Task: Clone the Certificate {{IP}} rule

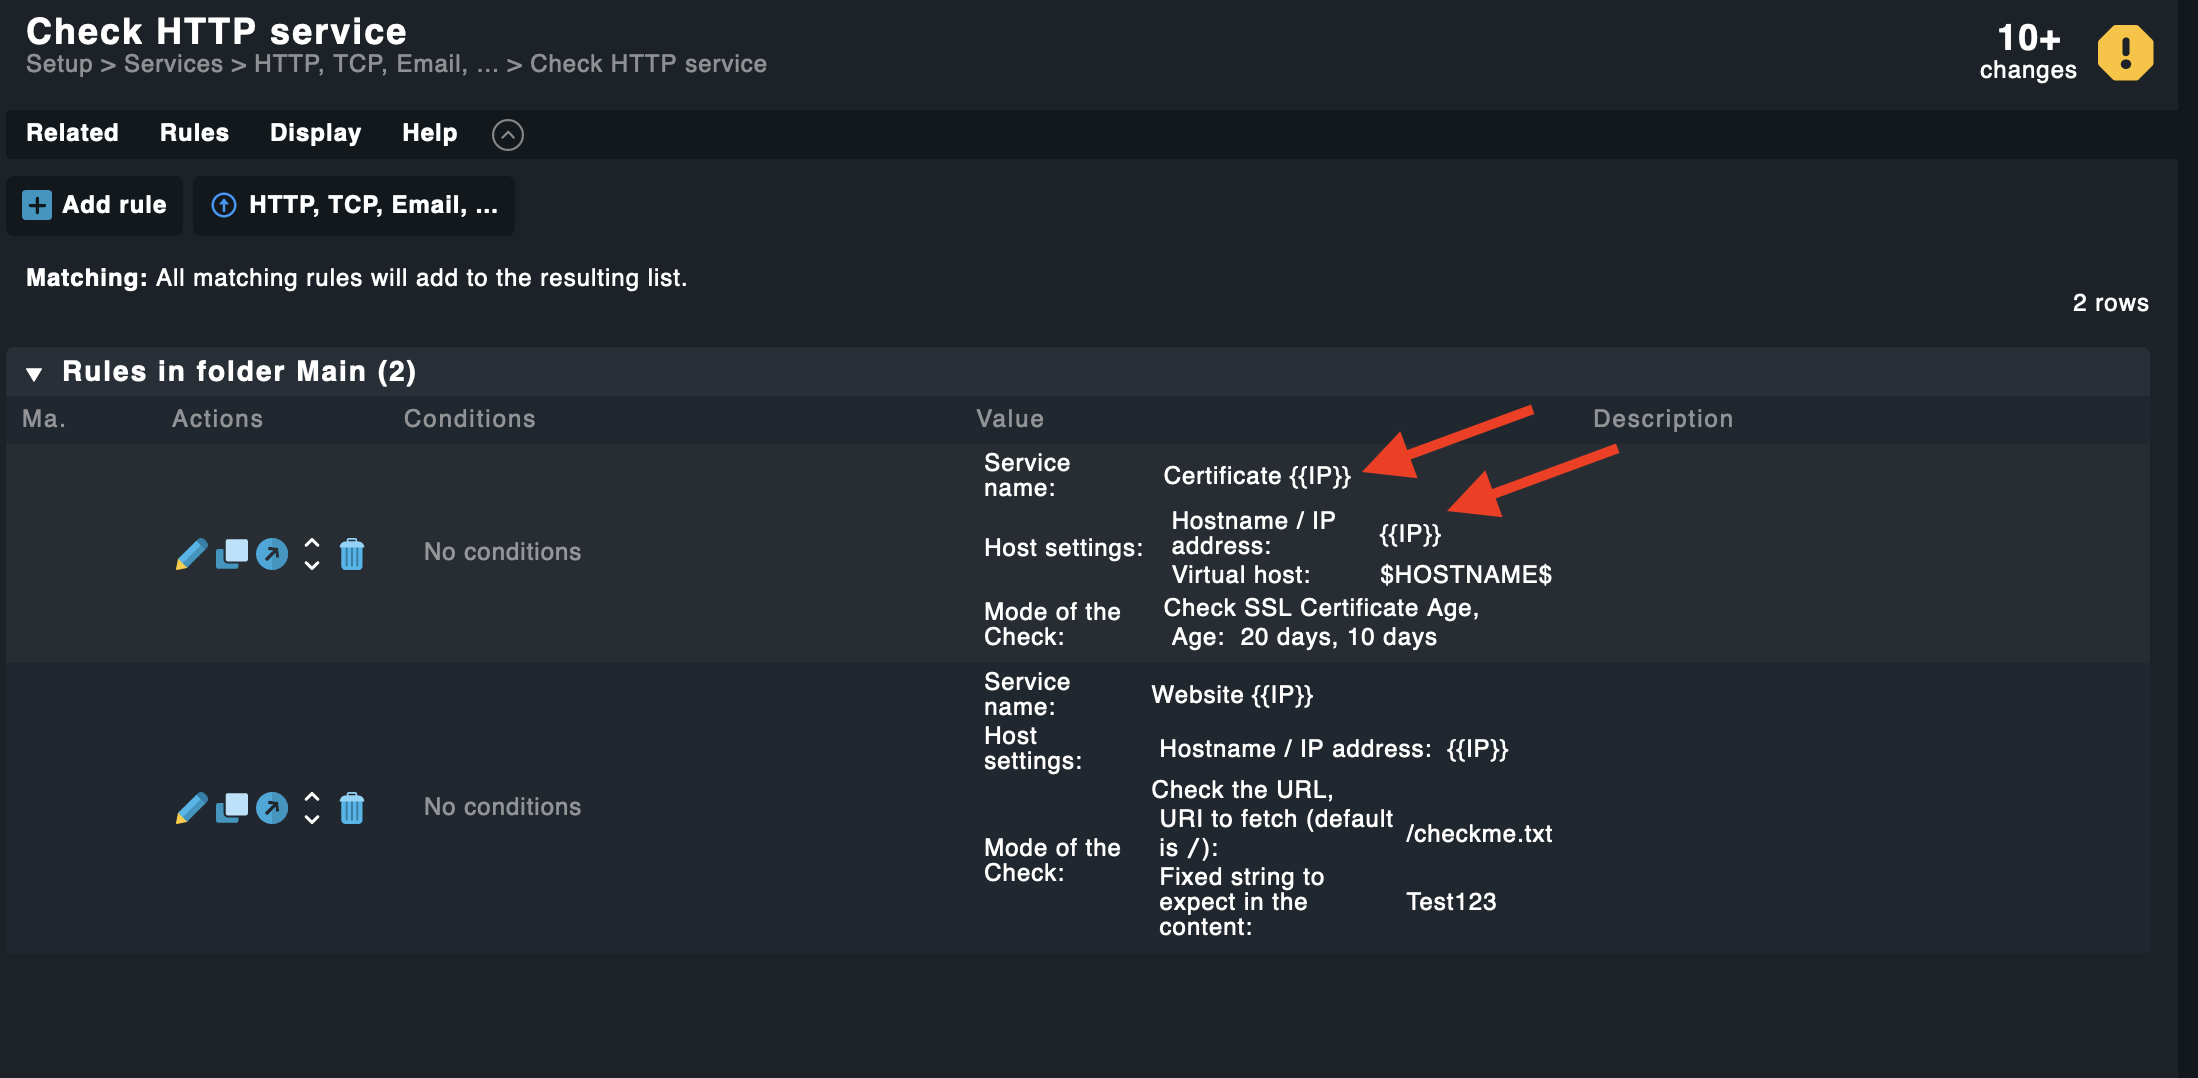Action: tap(232, 554)
